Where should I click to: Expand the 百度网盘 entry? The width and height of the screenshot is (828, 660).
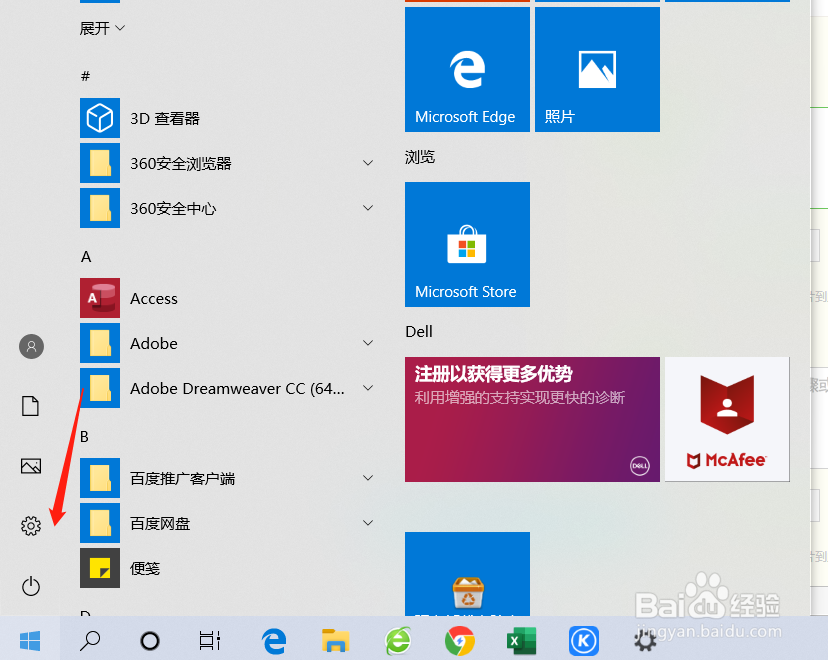click(368, 523)
